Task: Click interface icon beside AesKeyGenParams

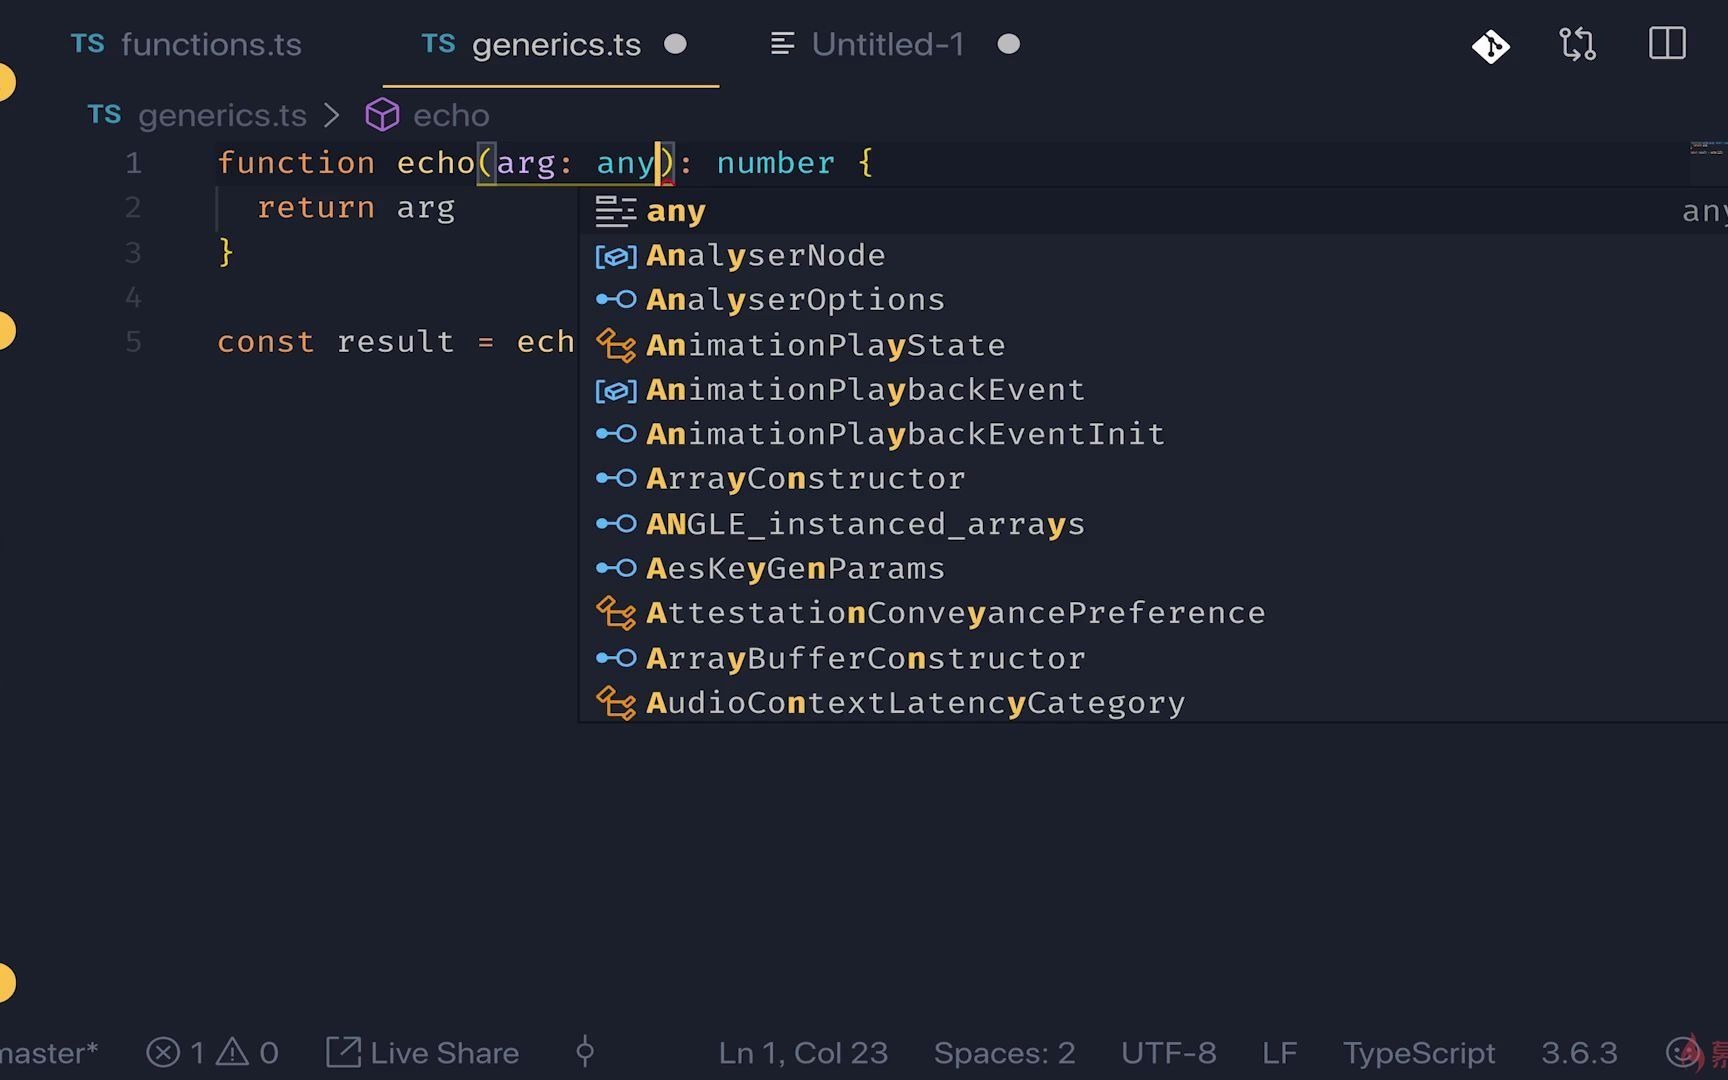Action: pyautogui.click(x=615, y=569)
